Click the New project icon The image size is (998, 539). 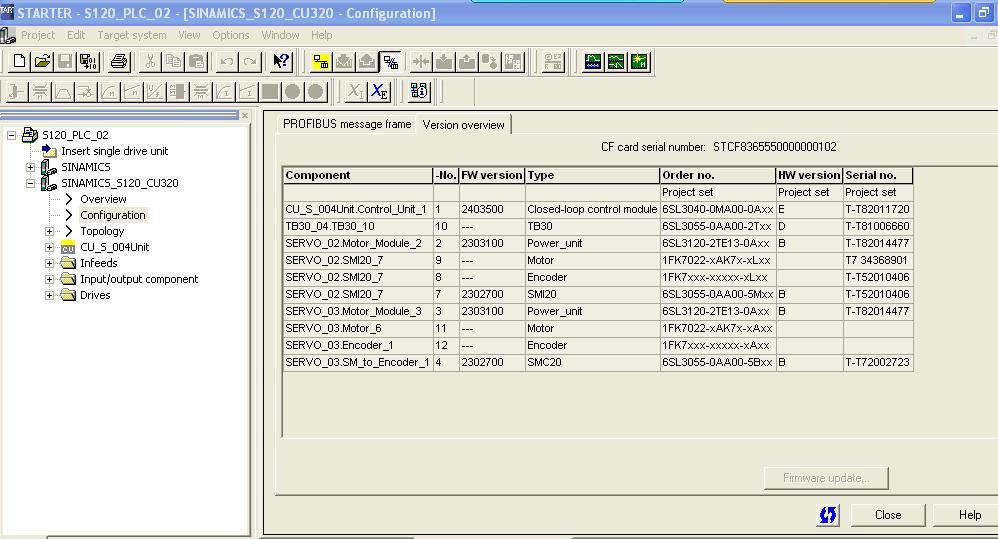[19, 62]
